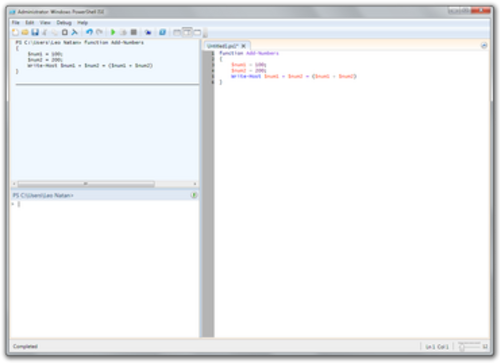
Task: Launch PowerShell.exe from the blue toolbar icon
Action: click(x=162, y=32)
